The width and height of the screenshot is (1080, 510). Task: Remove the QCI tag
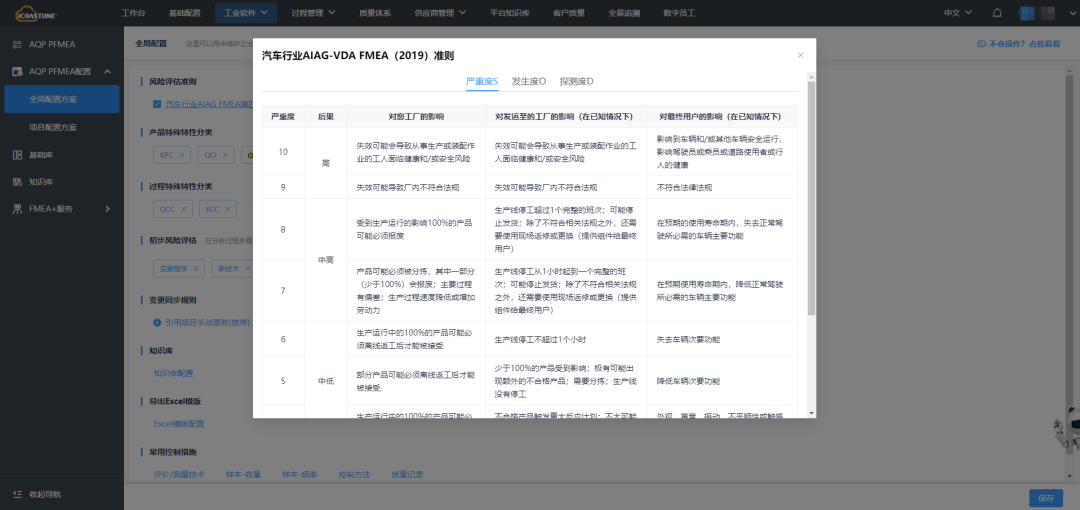coord(225,156)
